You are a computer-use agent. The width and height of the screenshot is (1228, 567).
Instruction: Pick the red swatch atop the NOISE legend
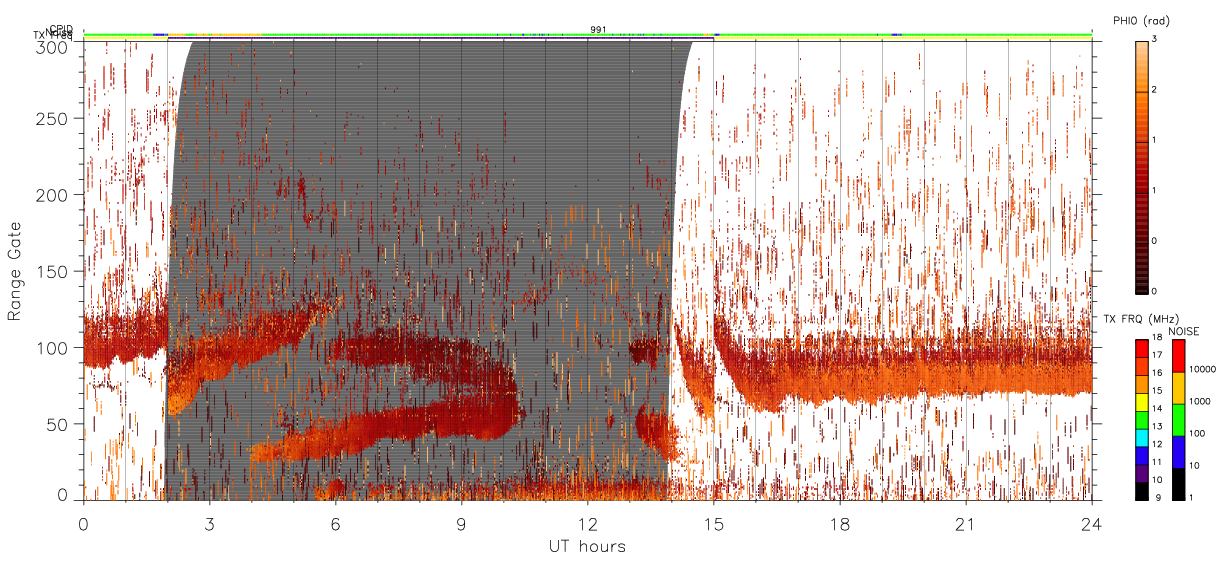[x=1179, y=356]
